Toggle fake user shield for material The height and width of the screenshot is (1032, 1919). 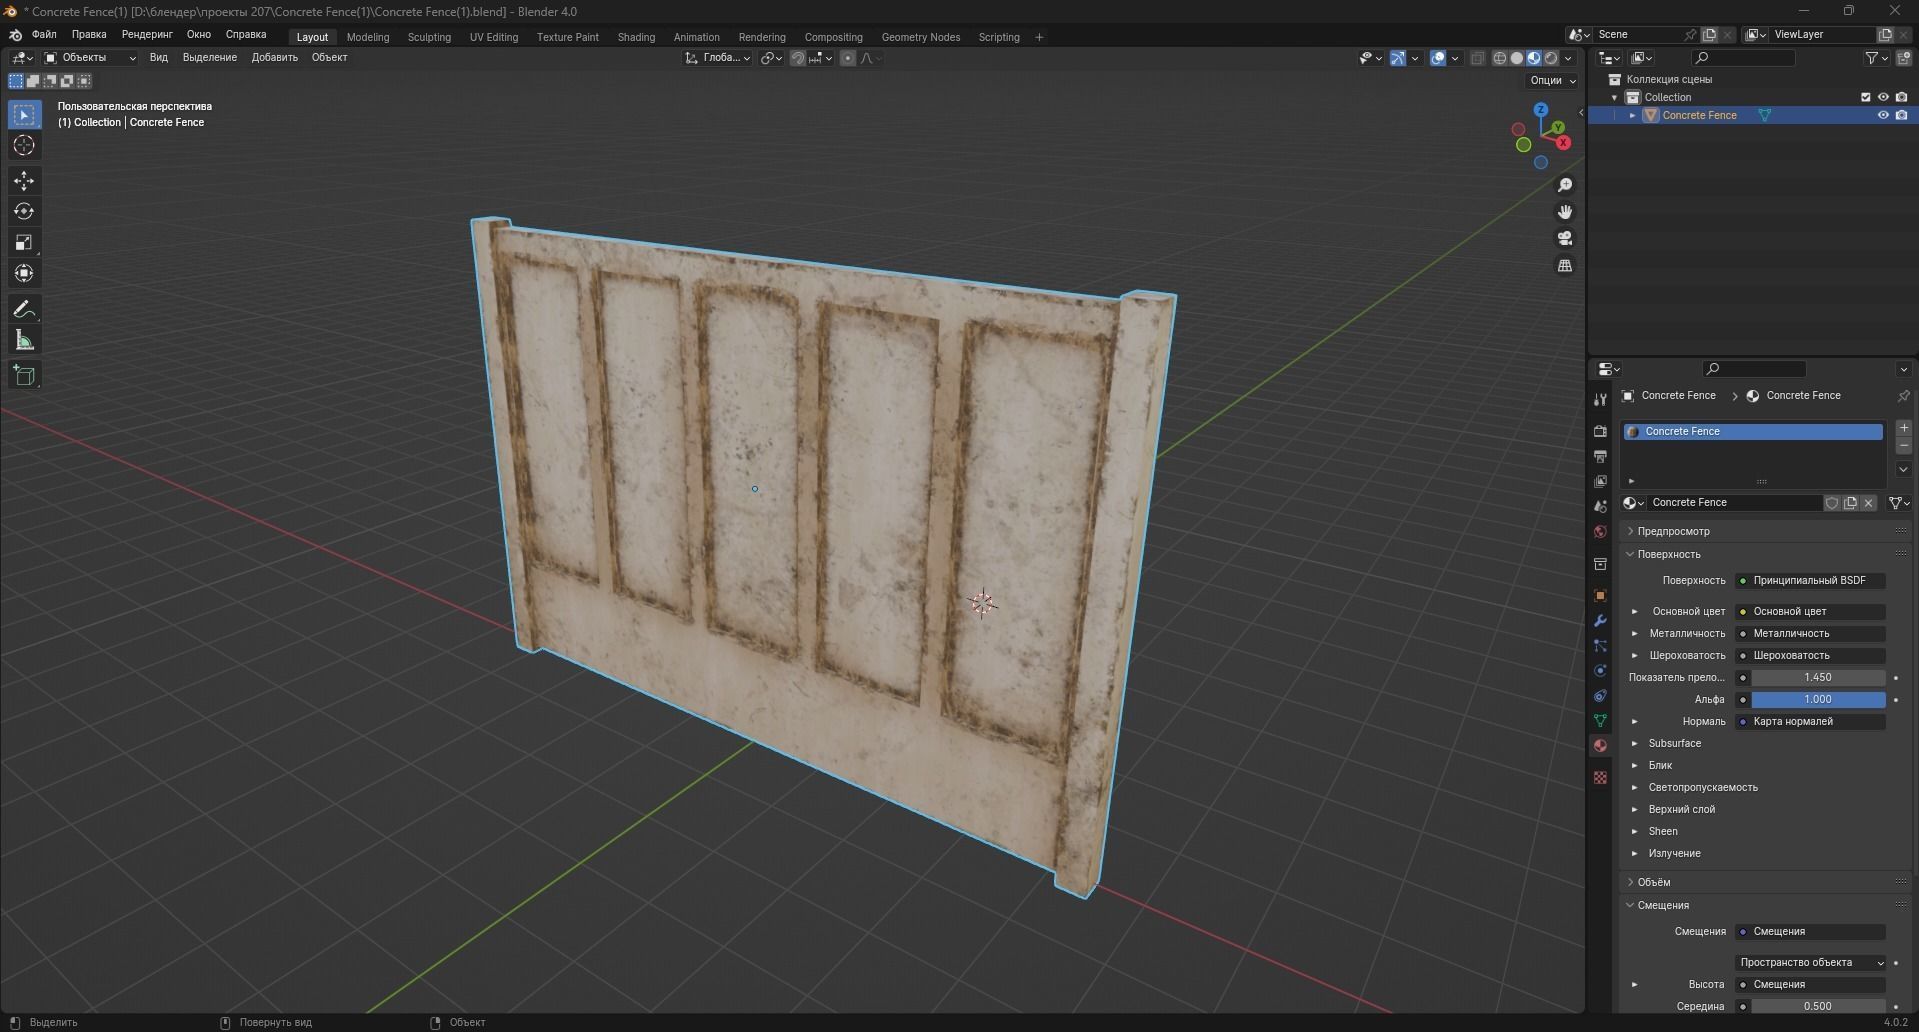coord(1832,503)
